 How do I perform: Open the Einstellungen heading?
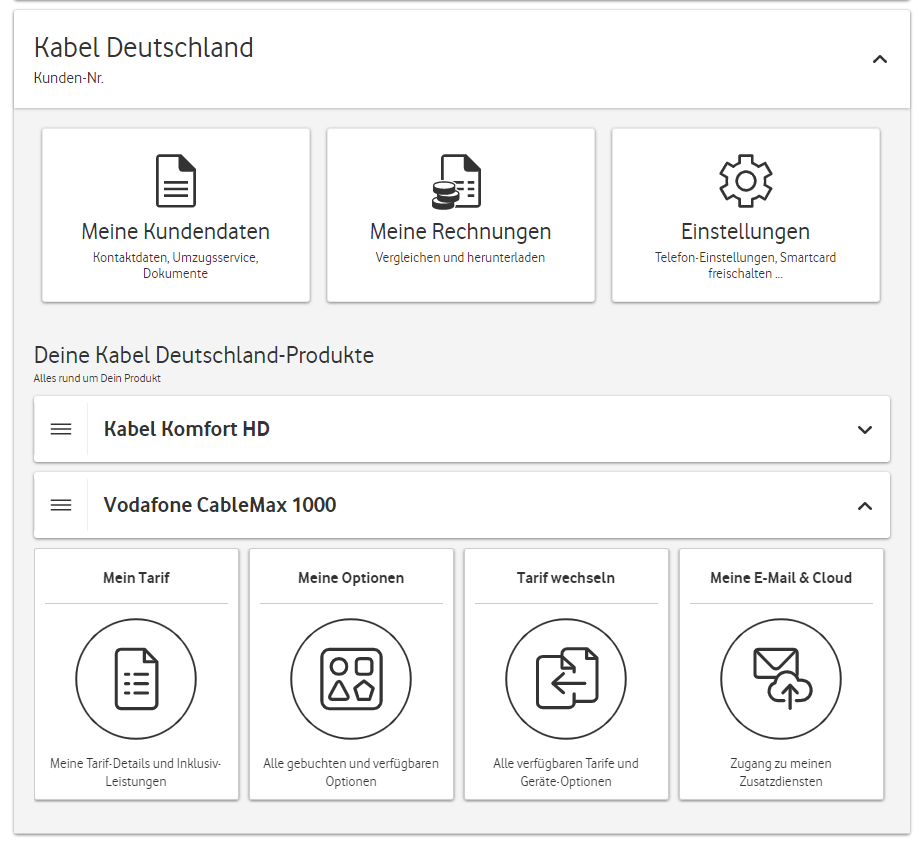tap(746, 232)
